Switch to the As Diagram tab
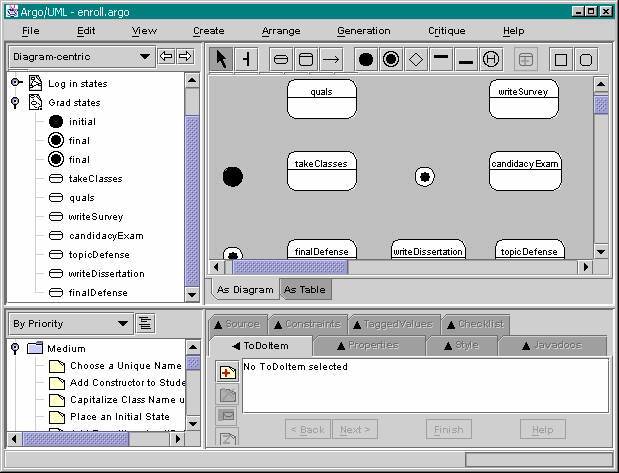The image size is (619, 473). pos(245,289)
